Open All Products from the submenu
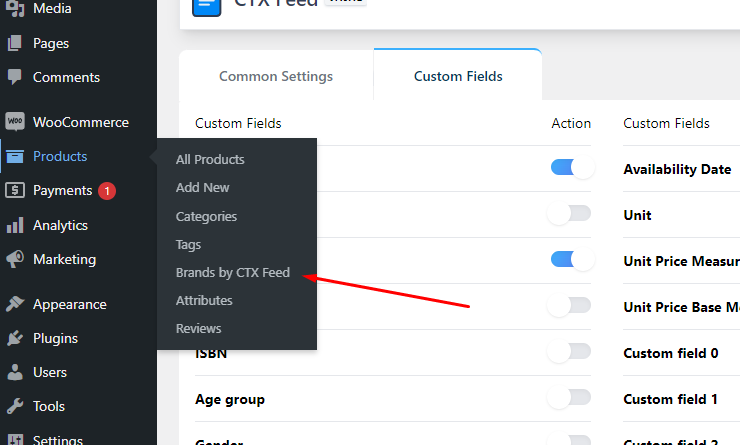This screenshot has height=445, width=740. click(x=210, y=159)
